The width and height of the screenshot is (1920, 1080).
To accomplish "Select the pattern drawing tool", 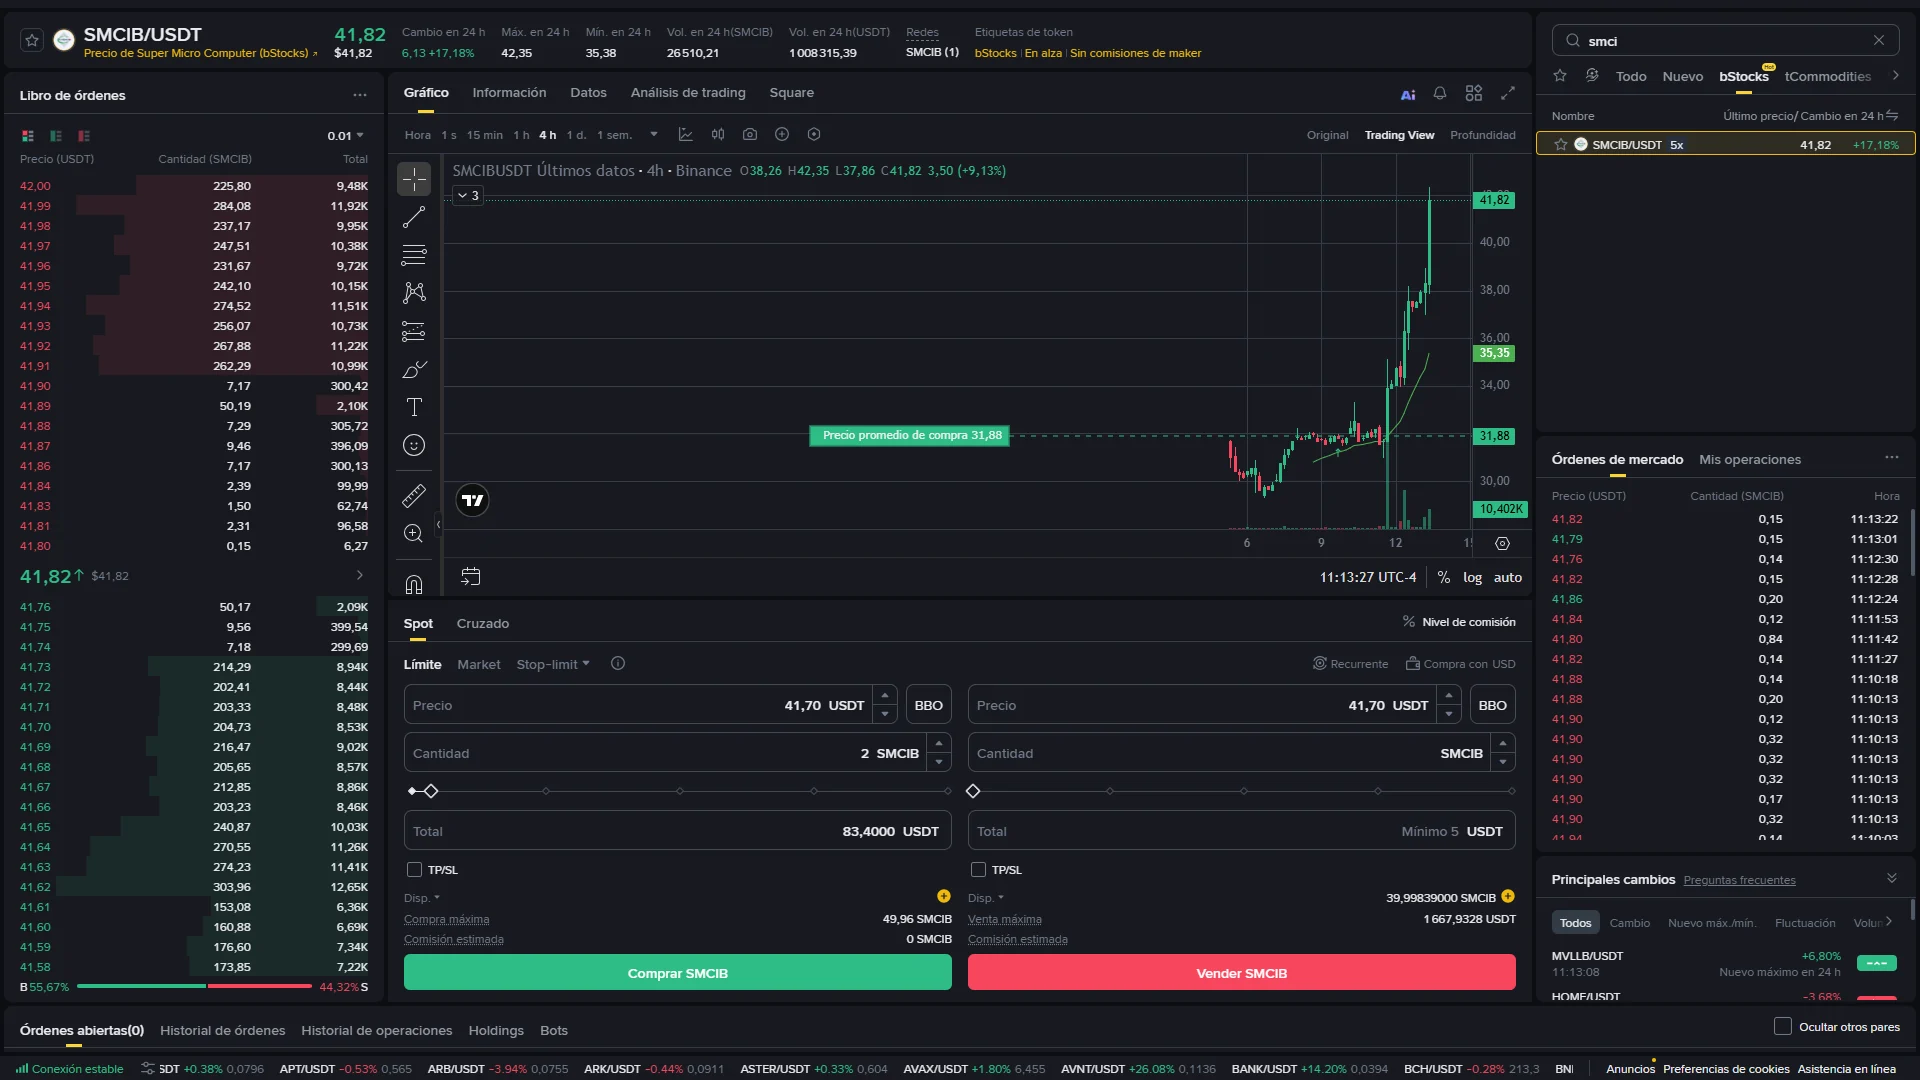I will point(414,292).
